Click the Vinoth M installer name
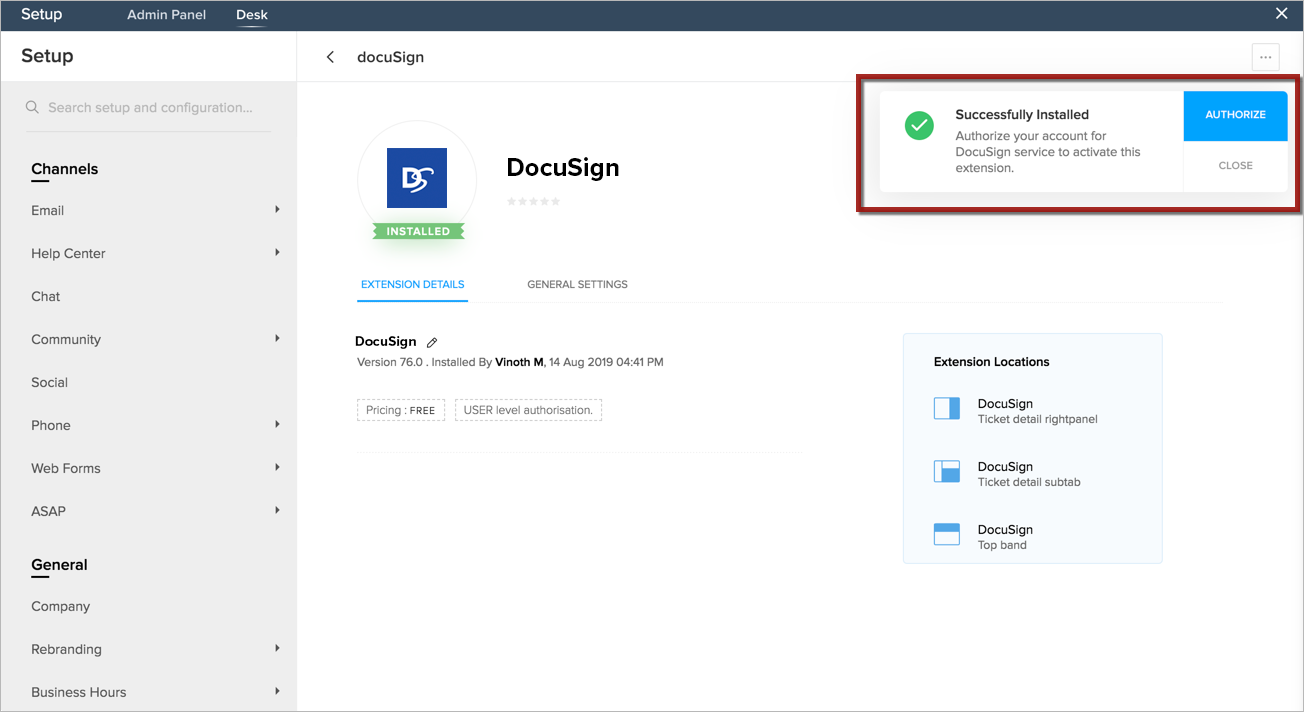 (x=519, y=362)
